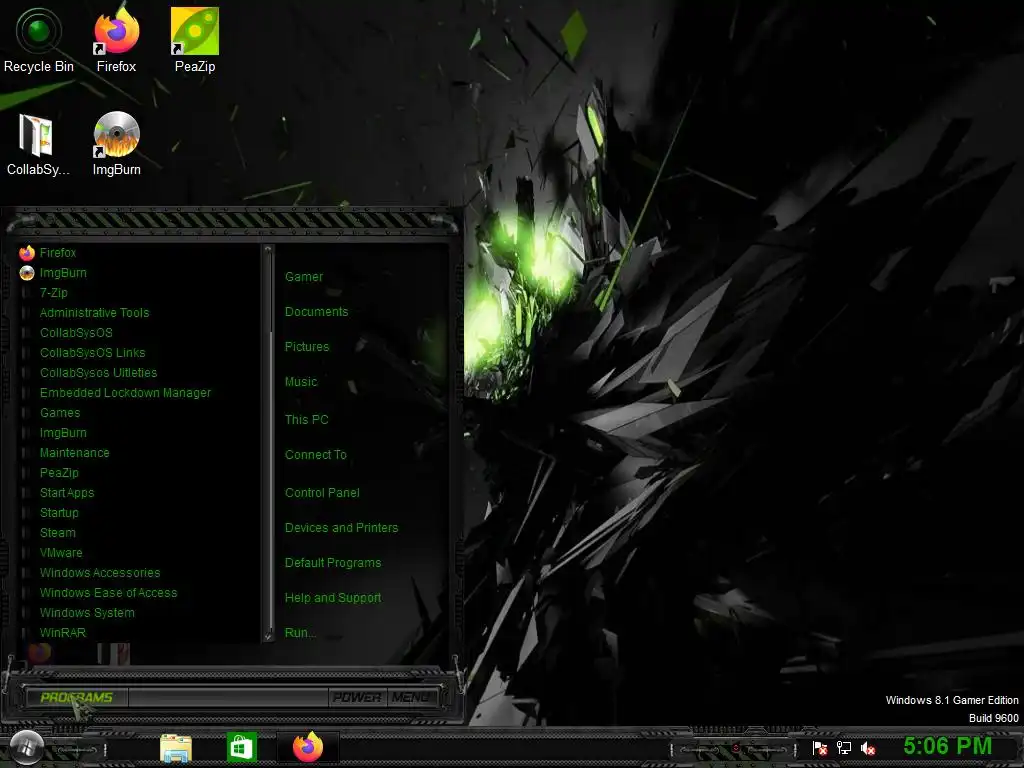Screen dimensions: 1024x768
Task: Open Control Panel from start menu
Action: tap(323, 493)
